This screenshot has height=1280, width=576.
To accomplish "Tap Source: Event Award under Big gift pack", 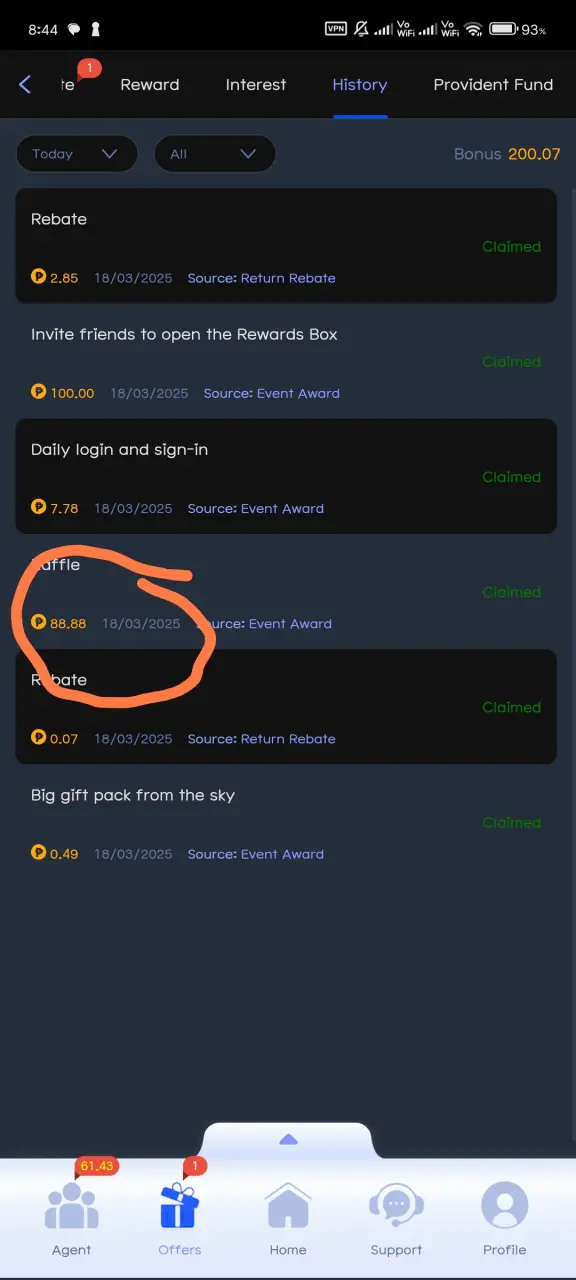I will (x=256, y=854).
